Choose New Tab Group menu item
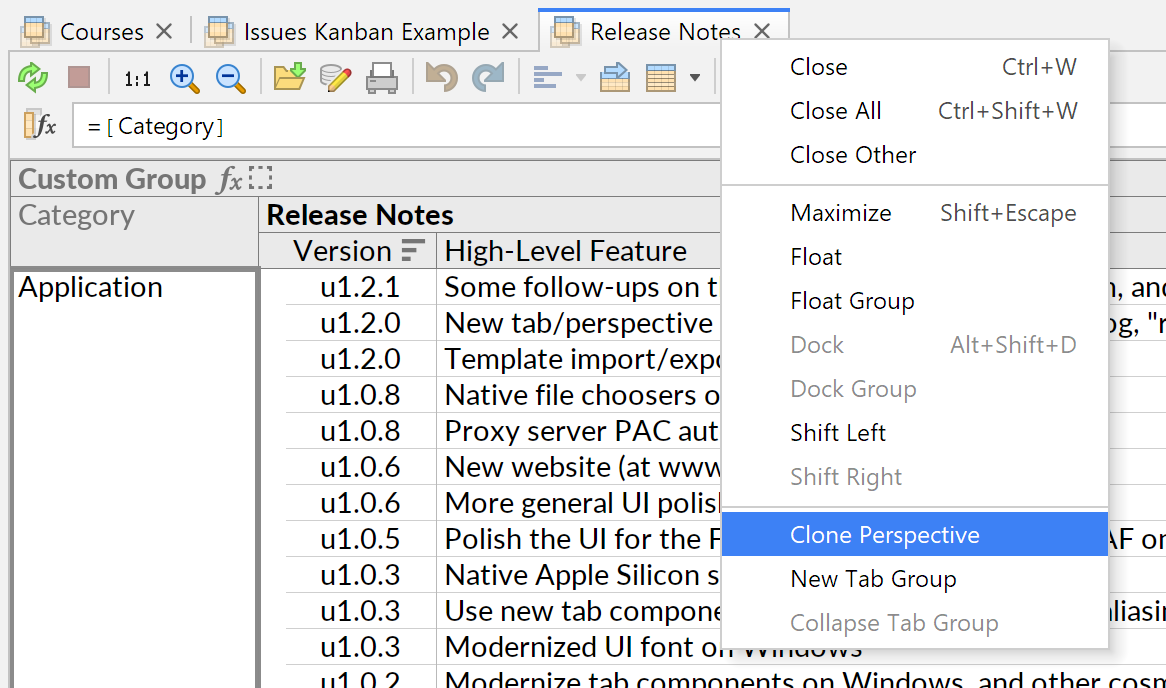The image size is (1166, 688). click(x=873, y=579)
